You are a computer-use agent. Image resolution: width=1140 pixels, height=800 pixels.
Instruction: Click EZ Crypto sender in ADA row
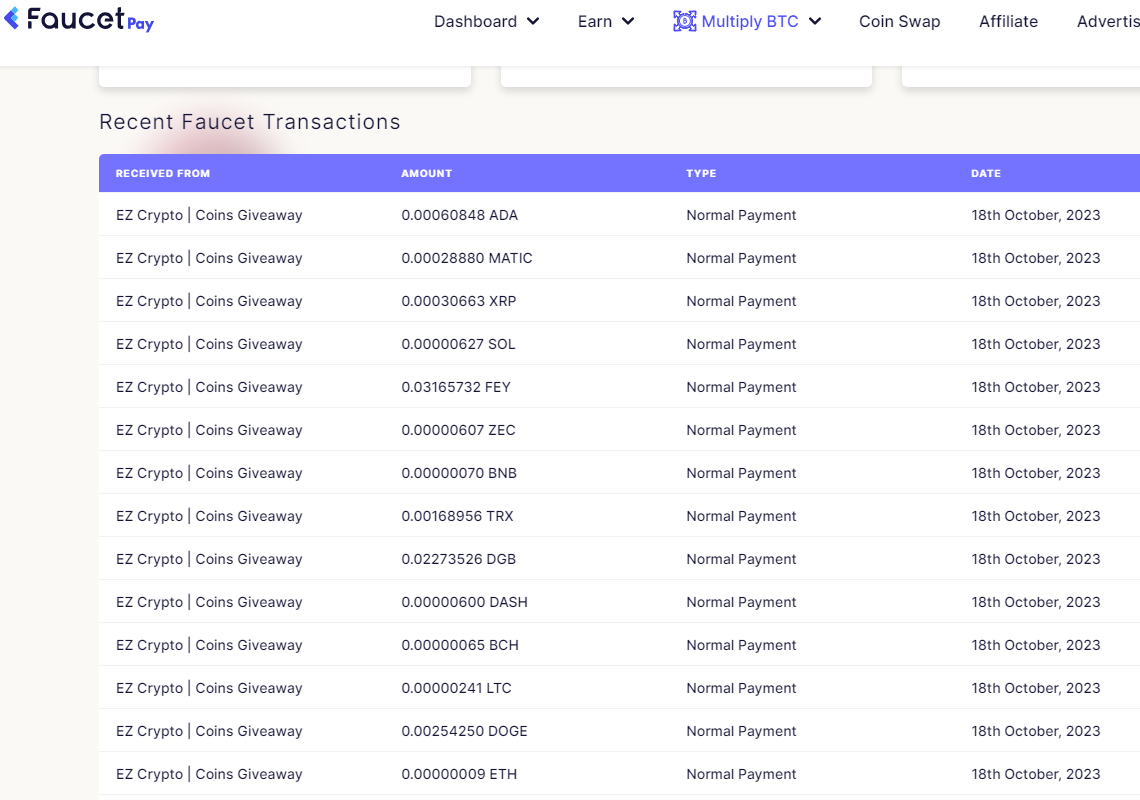tap(209, 215)
